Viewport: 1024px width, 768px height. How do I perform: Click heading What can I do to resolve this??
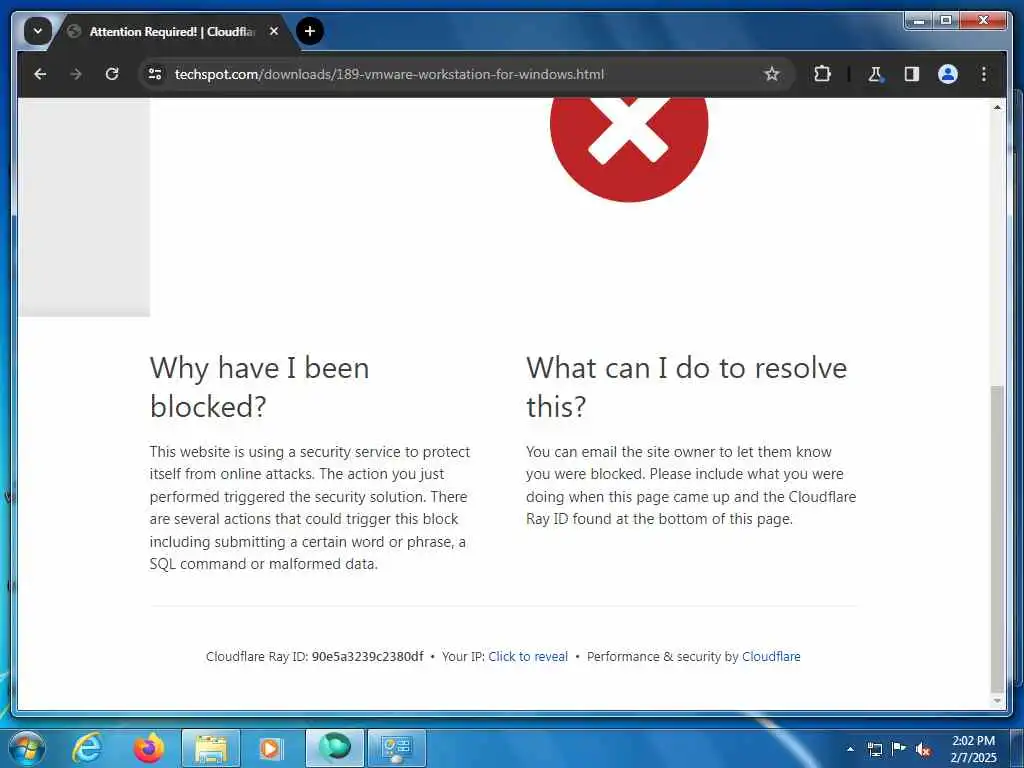pos(686,387)
